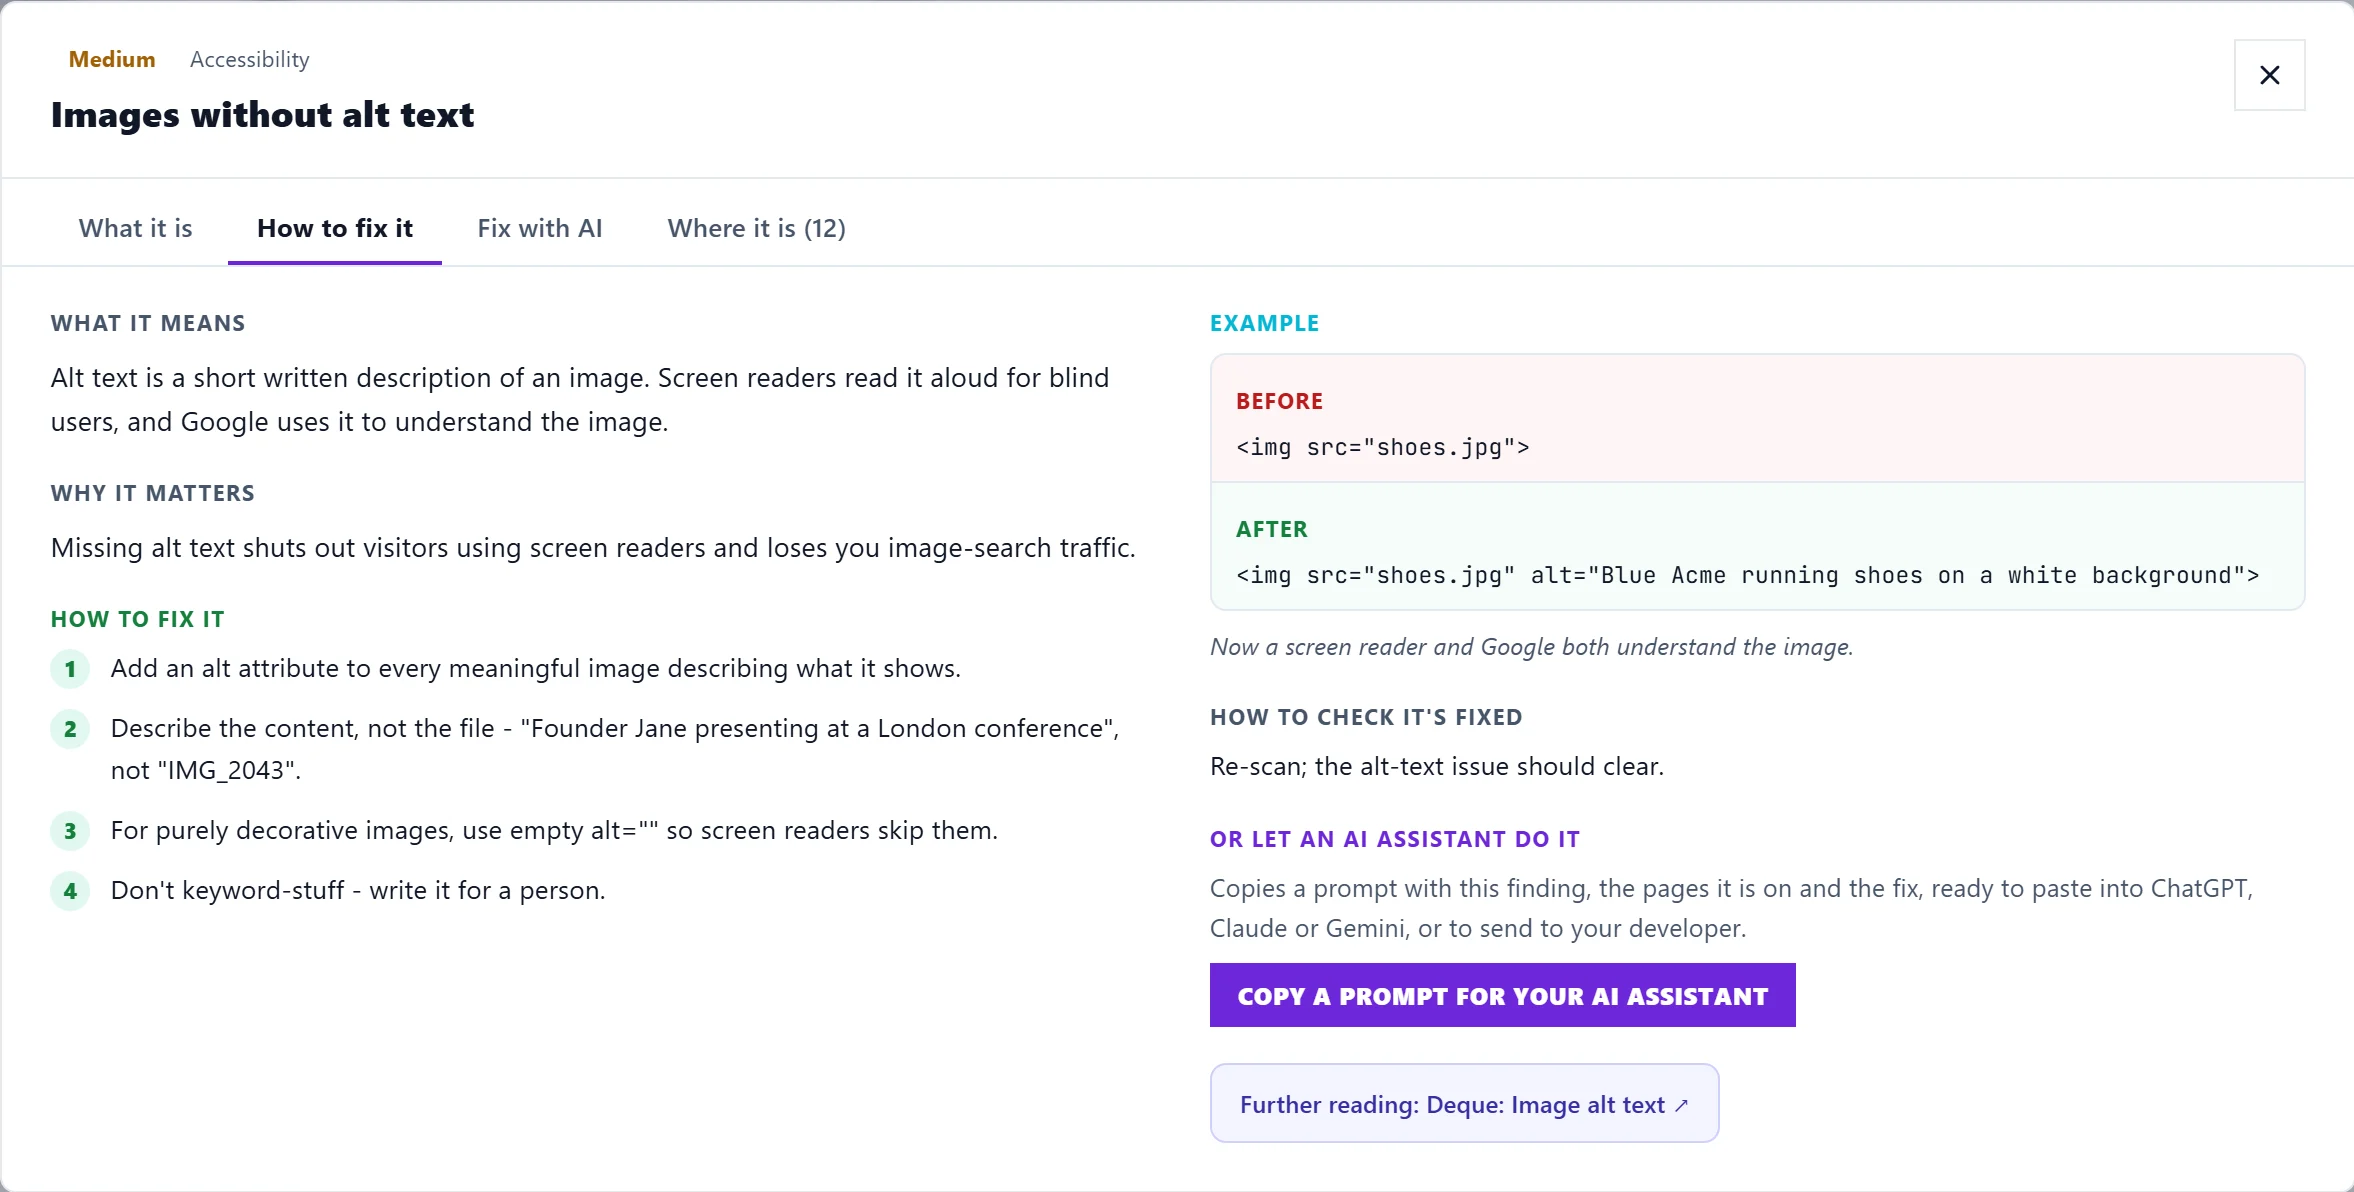2354x1192 pixels.
Task: Click the WHY IT MATTERS heading
Action: point(153,493)
